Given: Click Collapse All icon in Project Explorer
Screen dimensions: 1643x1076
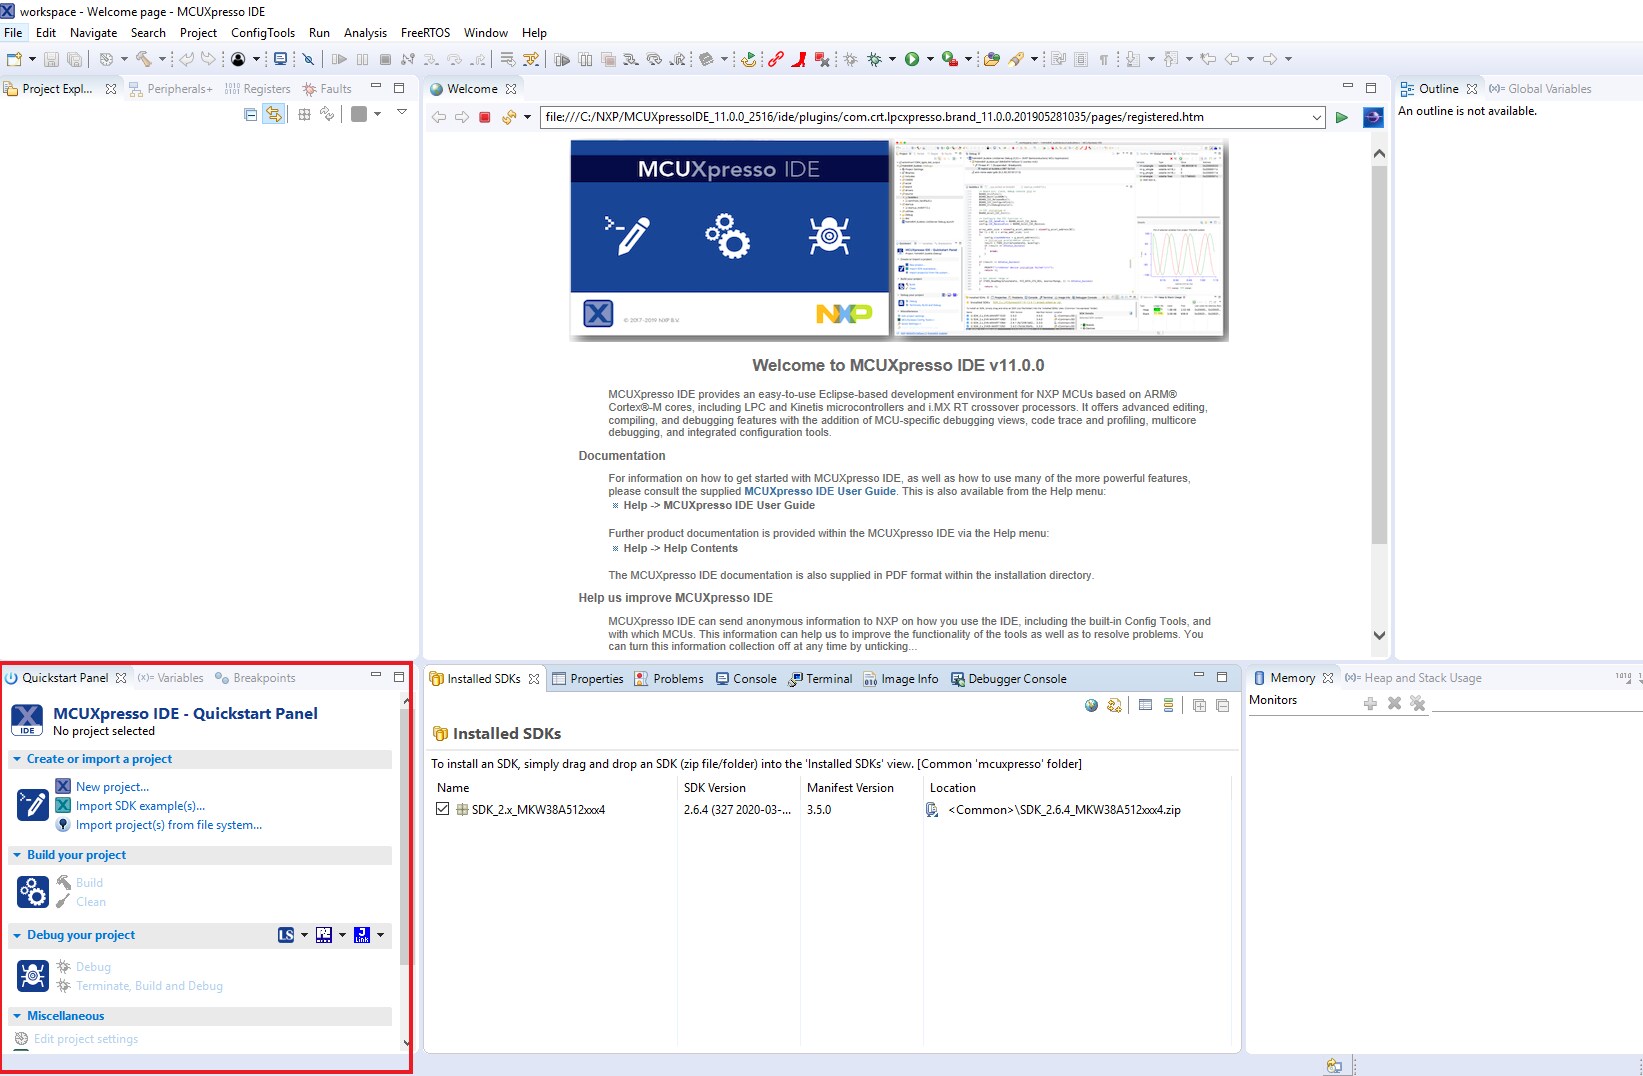Looking at the screenshot, I should tap(250, 114).
